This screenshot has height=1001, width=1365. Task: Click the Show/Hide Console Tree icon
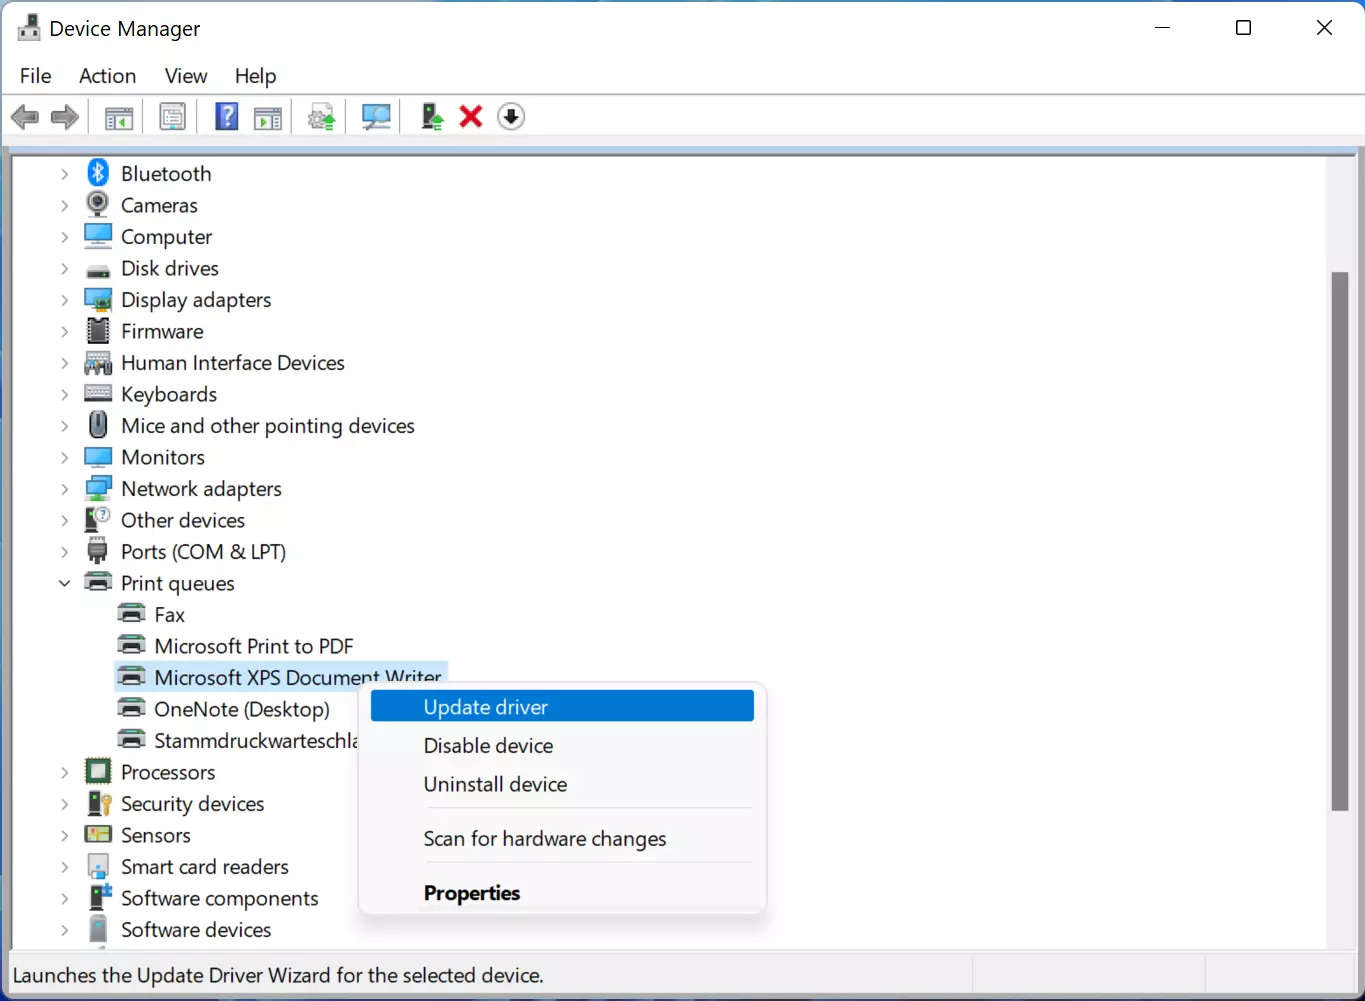[x=119, y=117]
